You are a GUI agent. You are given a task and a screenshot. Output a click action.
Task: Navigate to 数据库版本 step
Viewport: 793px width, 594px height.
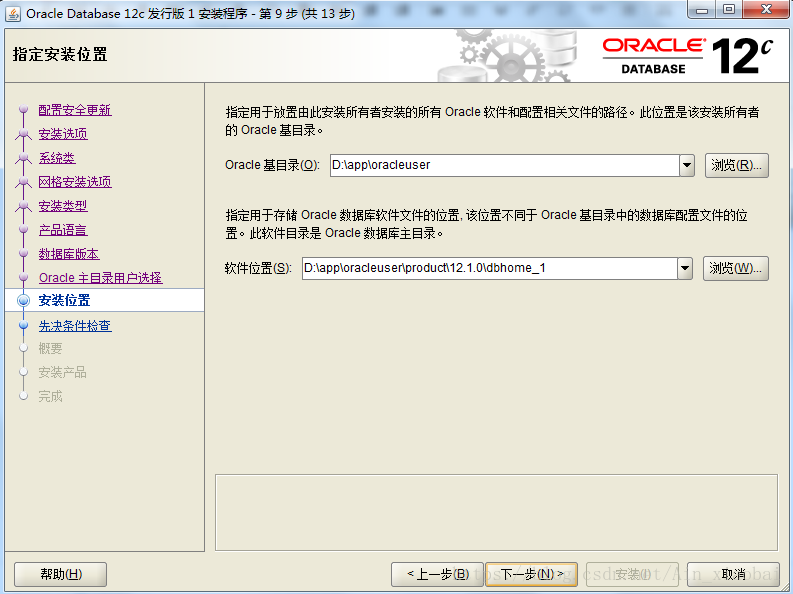(69, 254)
